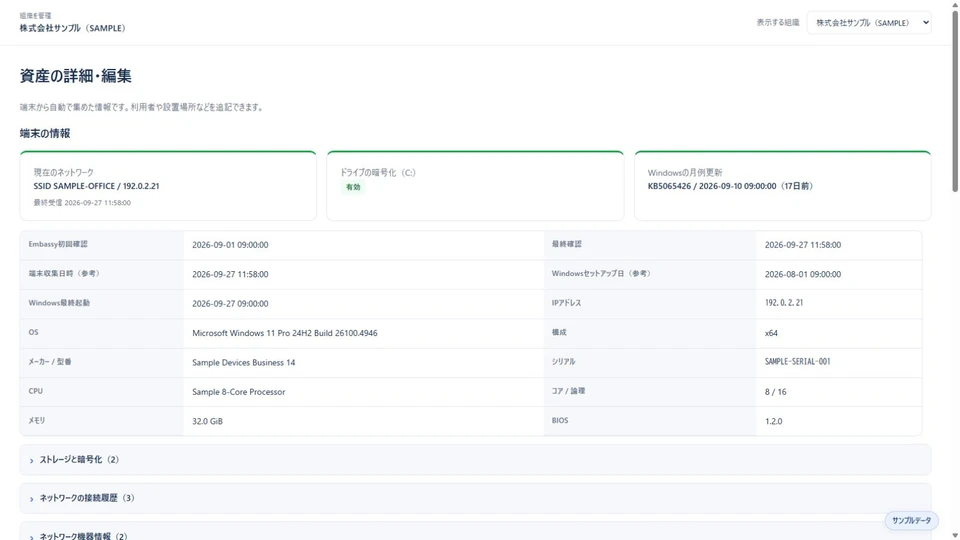Click the dropdown arrow of organization selector

(x=926, y=23)
